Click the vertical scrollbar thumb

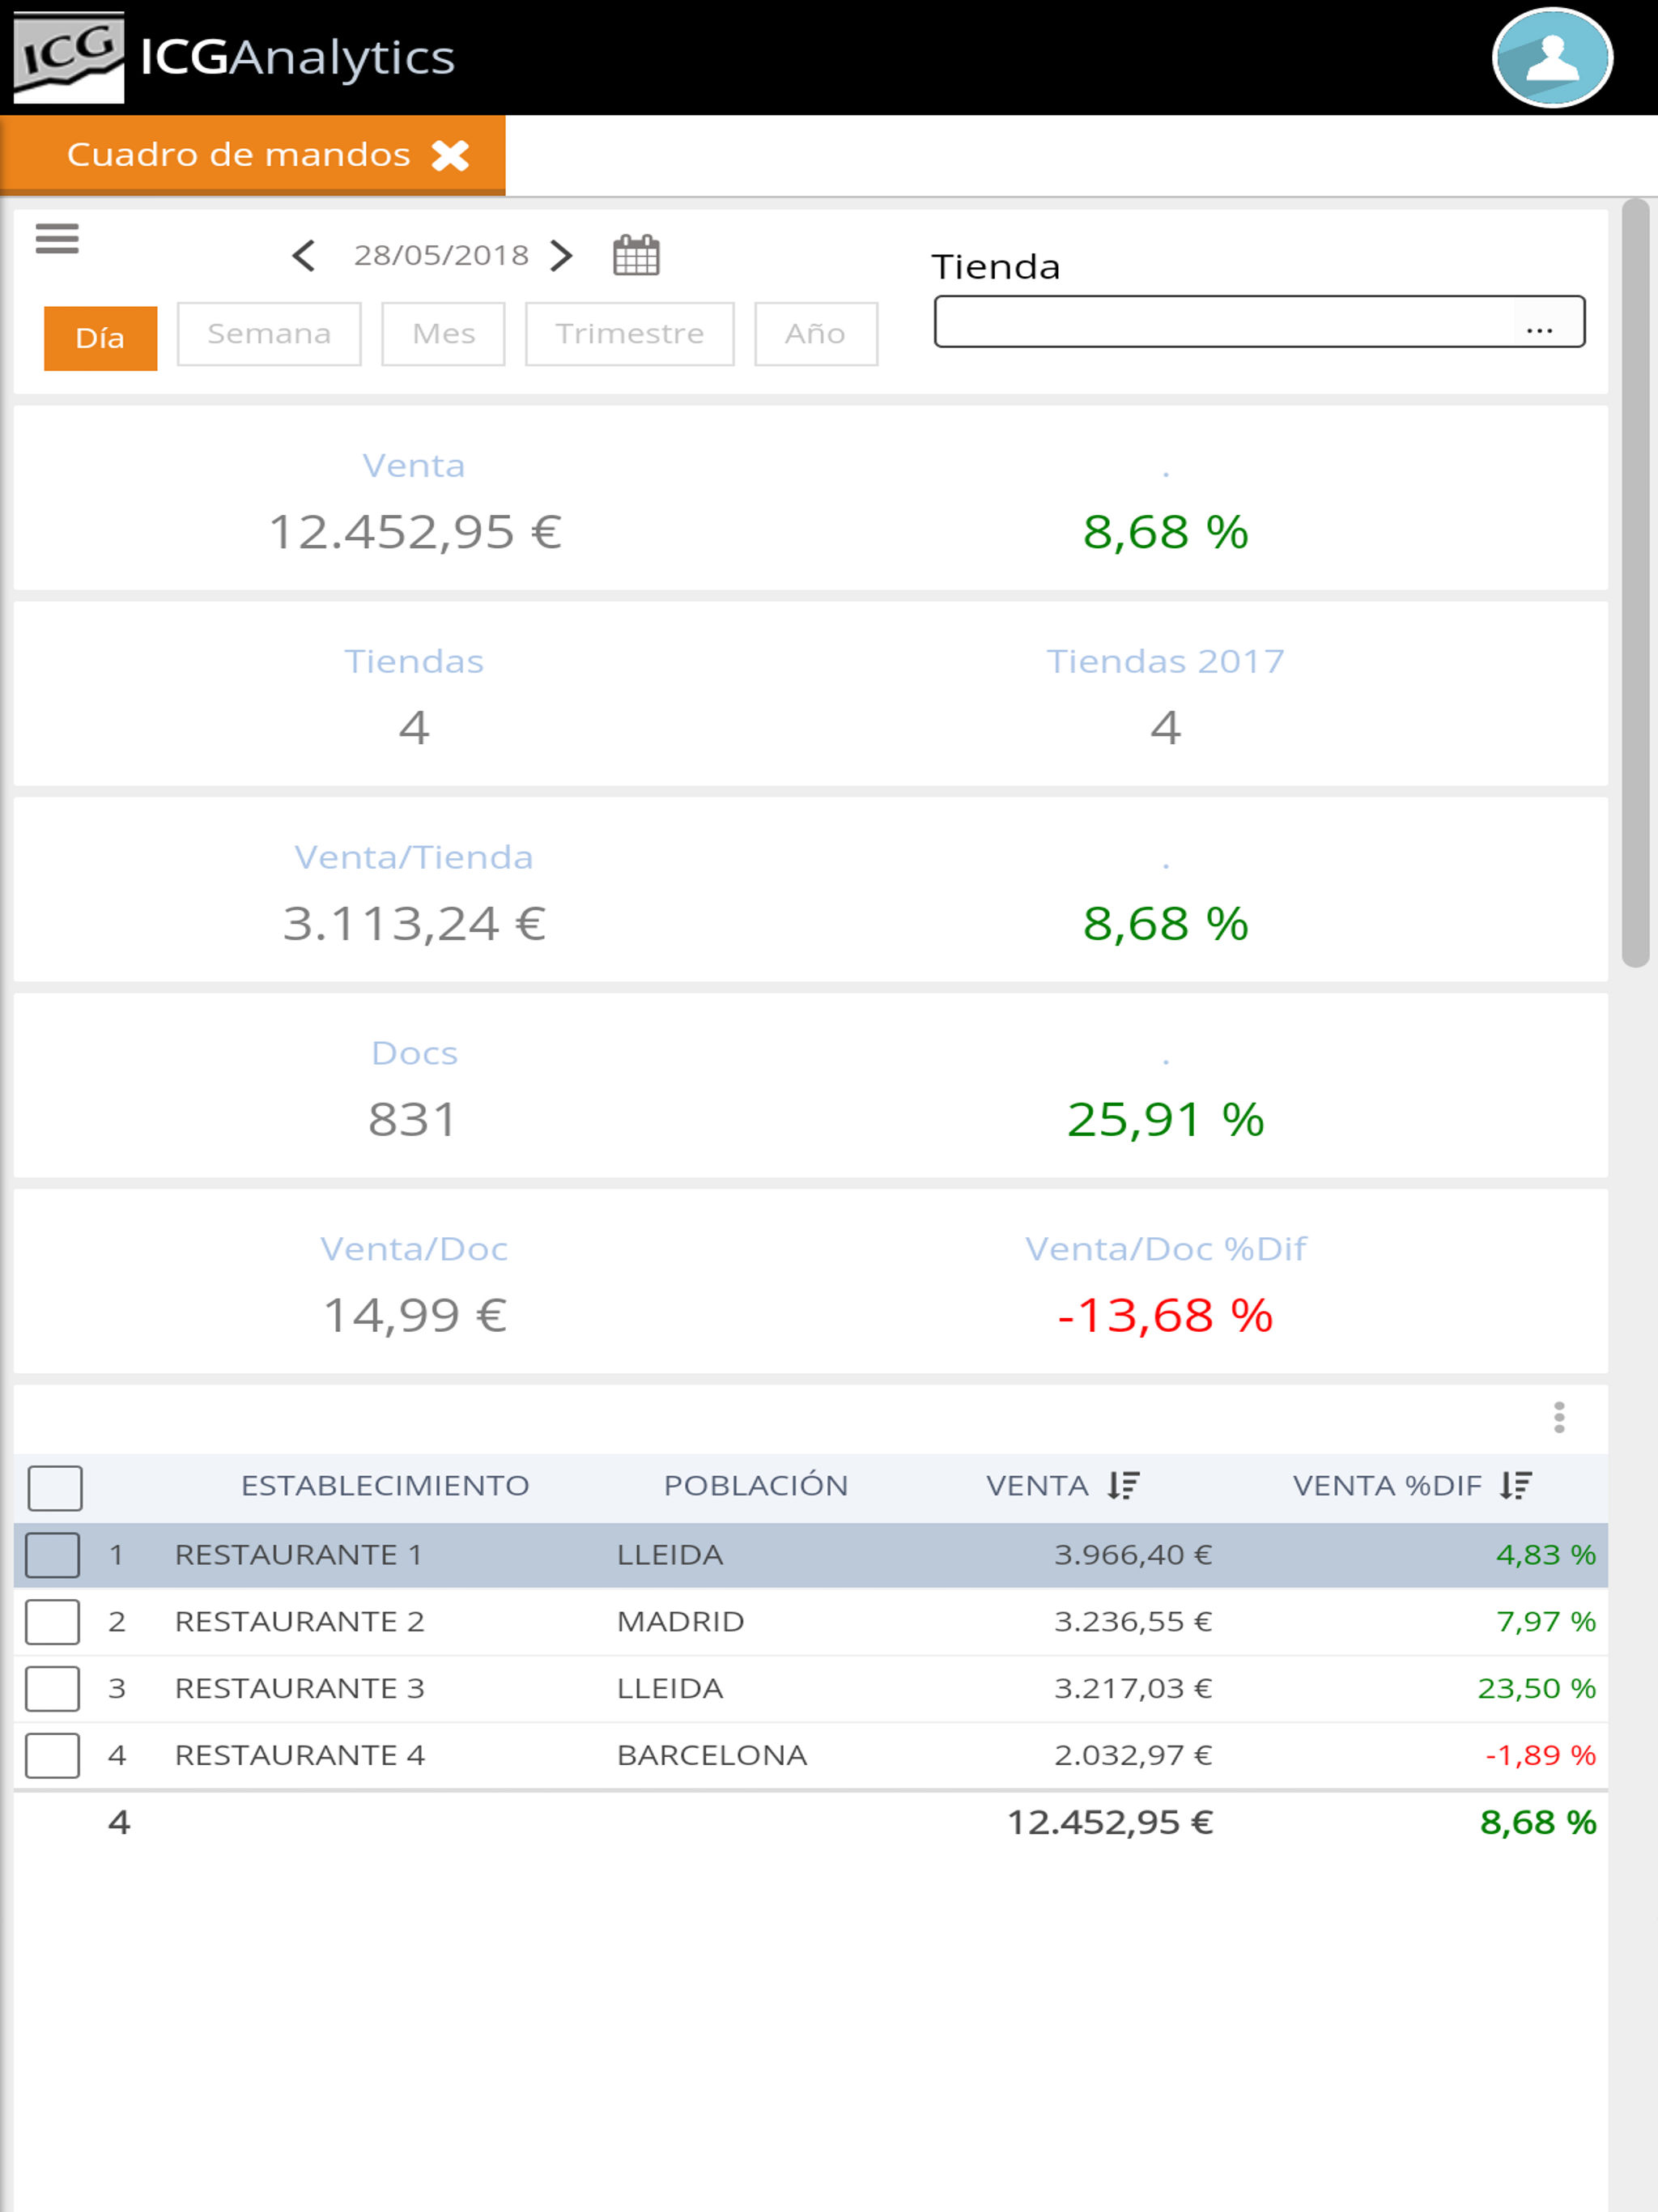pos(1635,583)
